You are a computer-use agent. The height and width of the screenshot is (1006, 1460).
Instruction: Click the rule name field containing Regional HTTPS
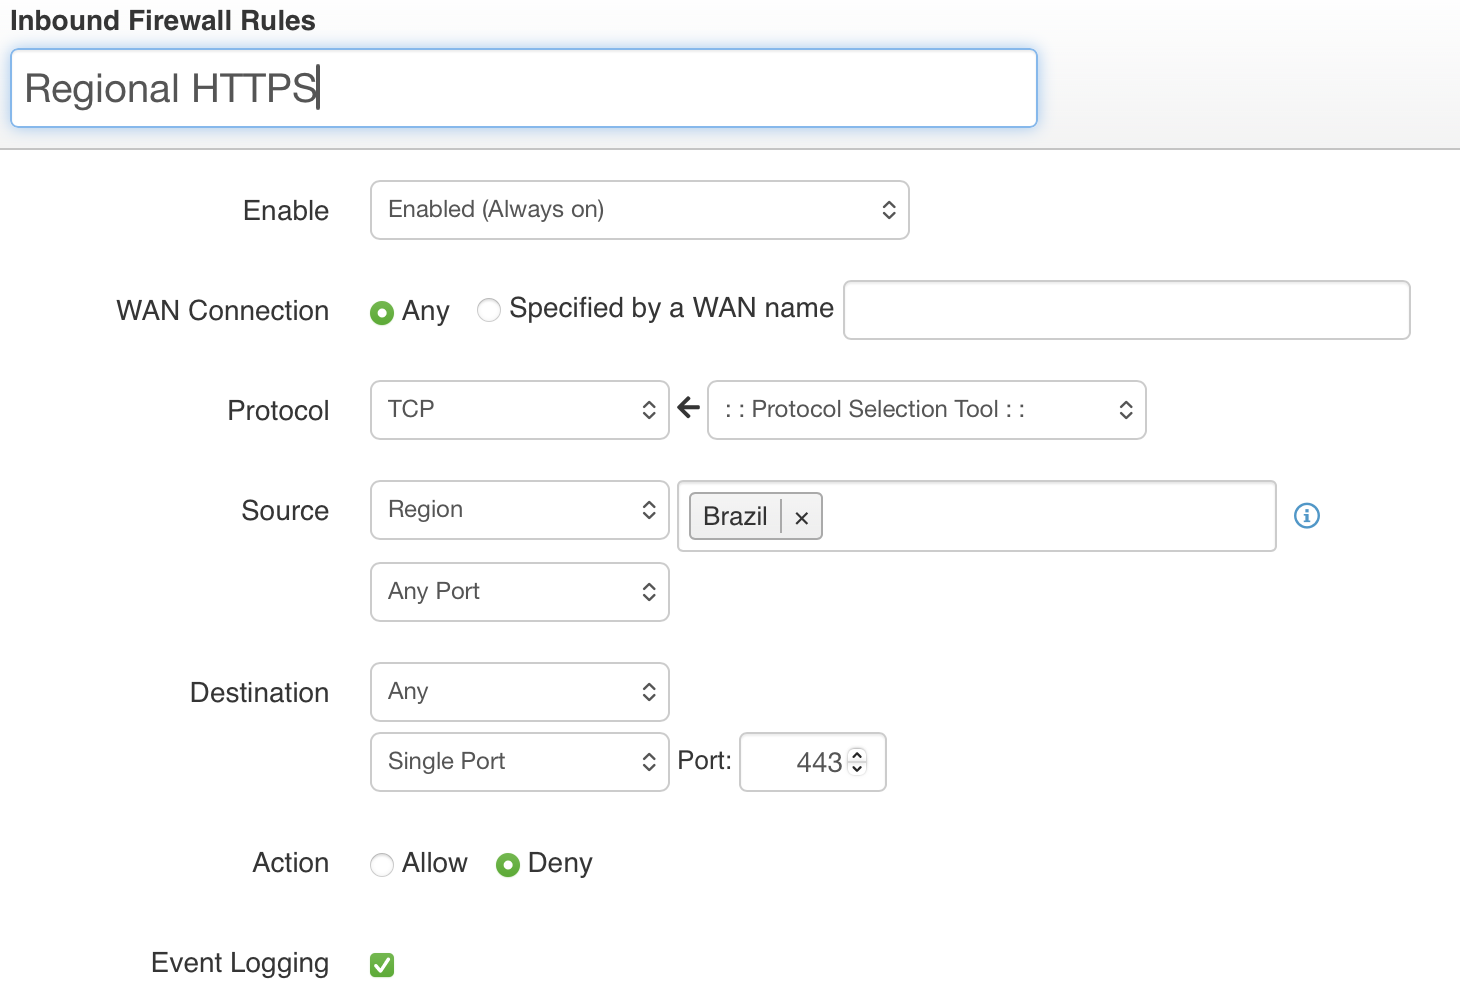pos(523,89)
